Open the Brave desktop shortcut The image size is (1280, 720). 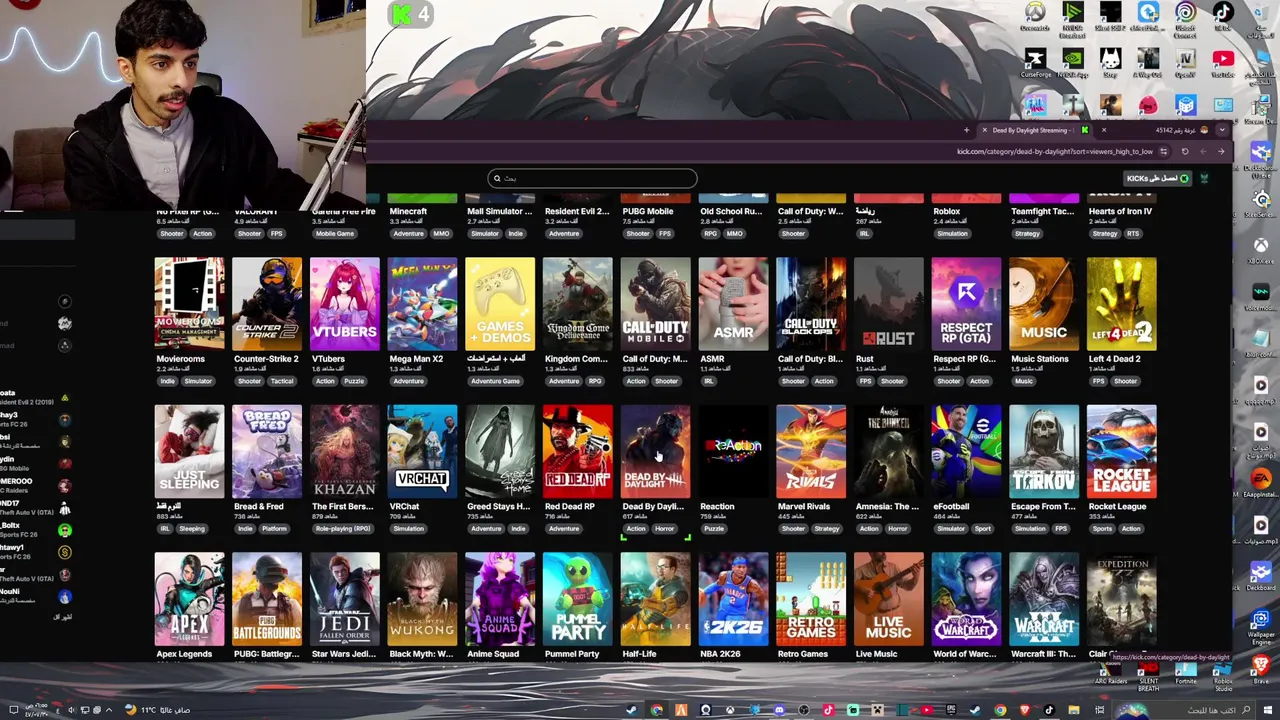pos(1261,671)
